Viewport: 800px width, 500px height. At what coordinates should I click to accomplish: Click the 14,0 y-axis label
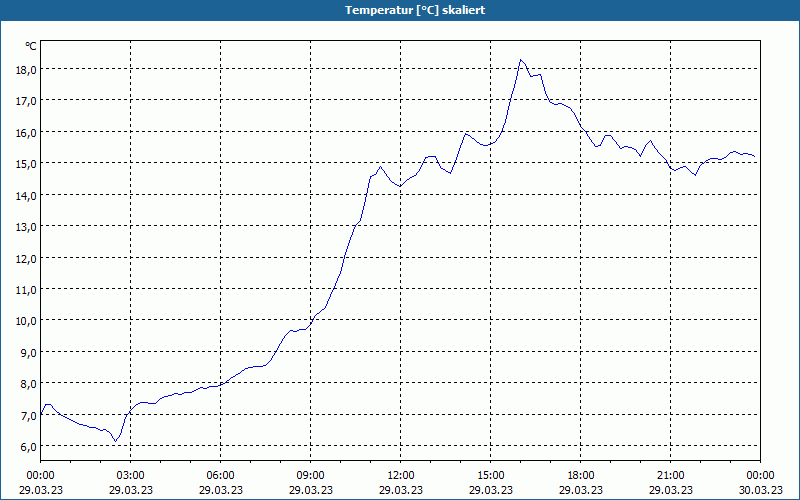coord(26,195)
